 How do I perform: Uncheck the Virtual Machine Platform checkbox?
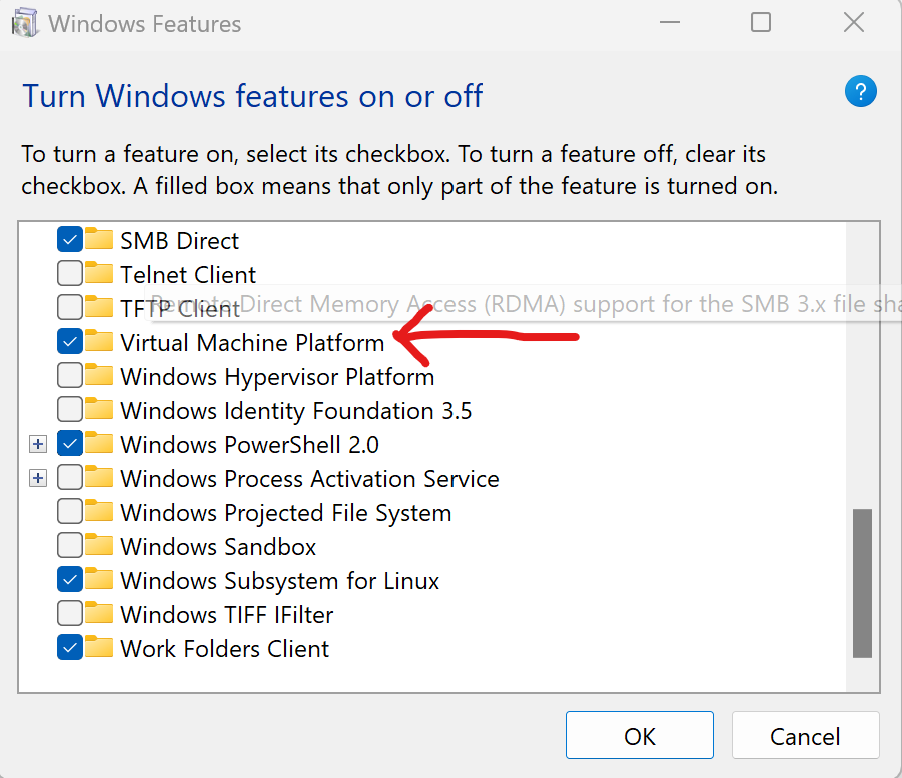point(70,342)
